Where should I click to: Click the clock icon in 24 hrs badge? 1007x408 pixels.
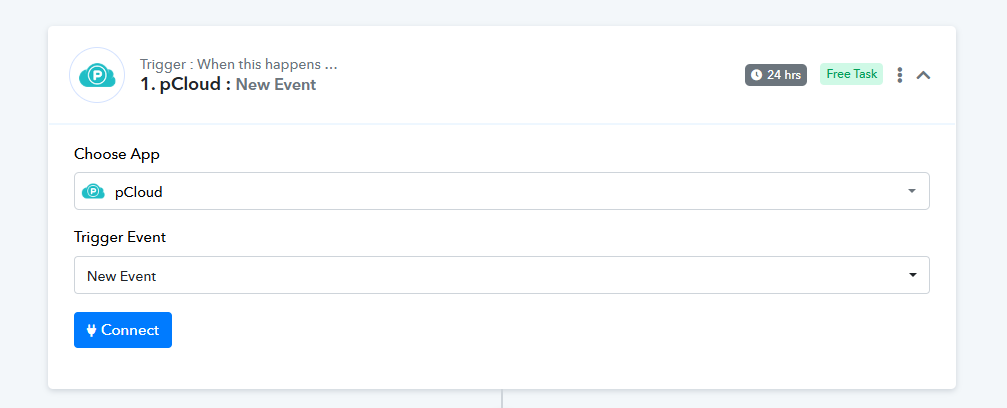pos(756,75)
